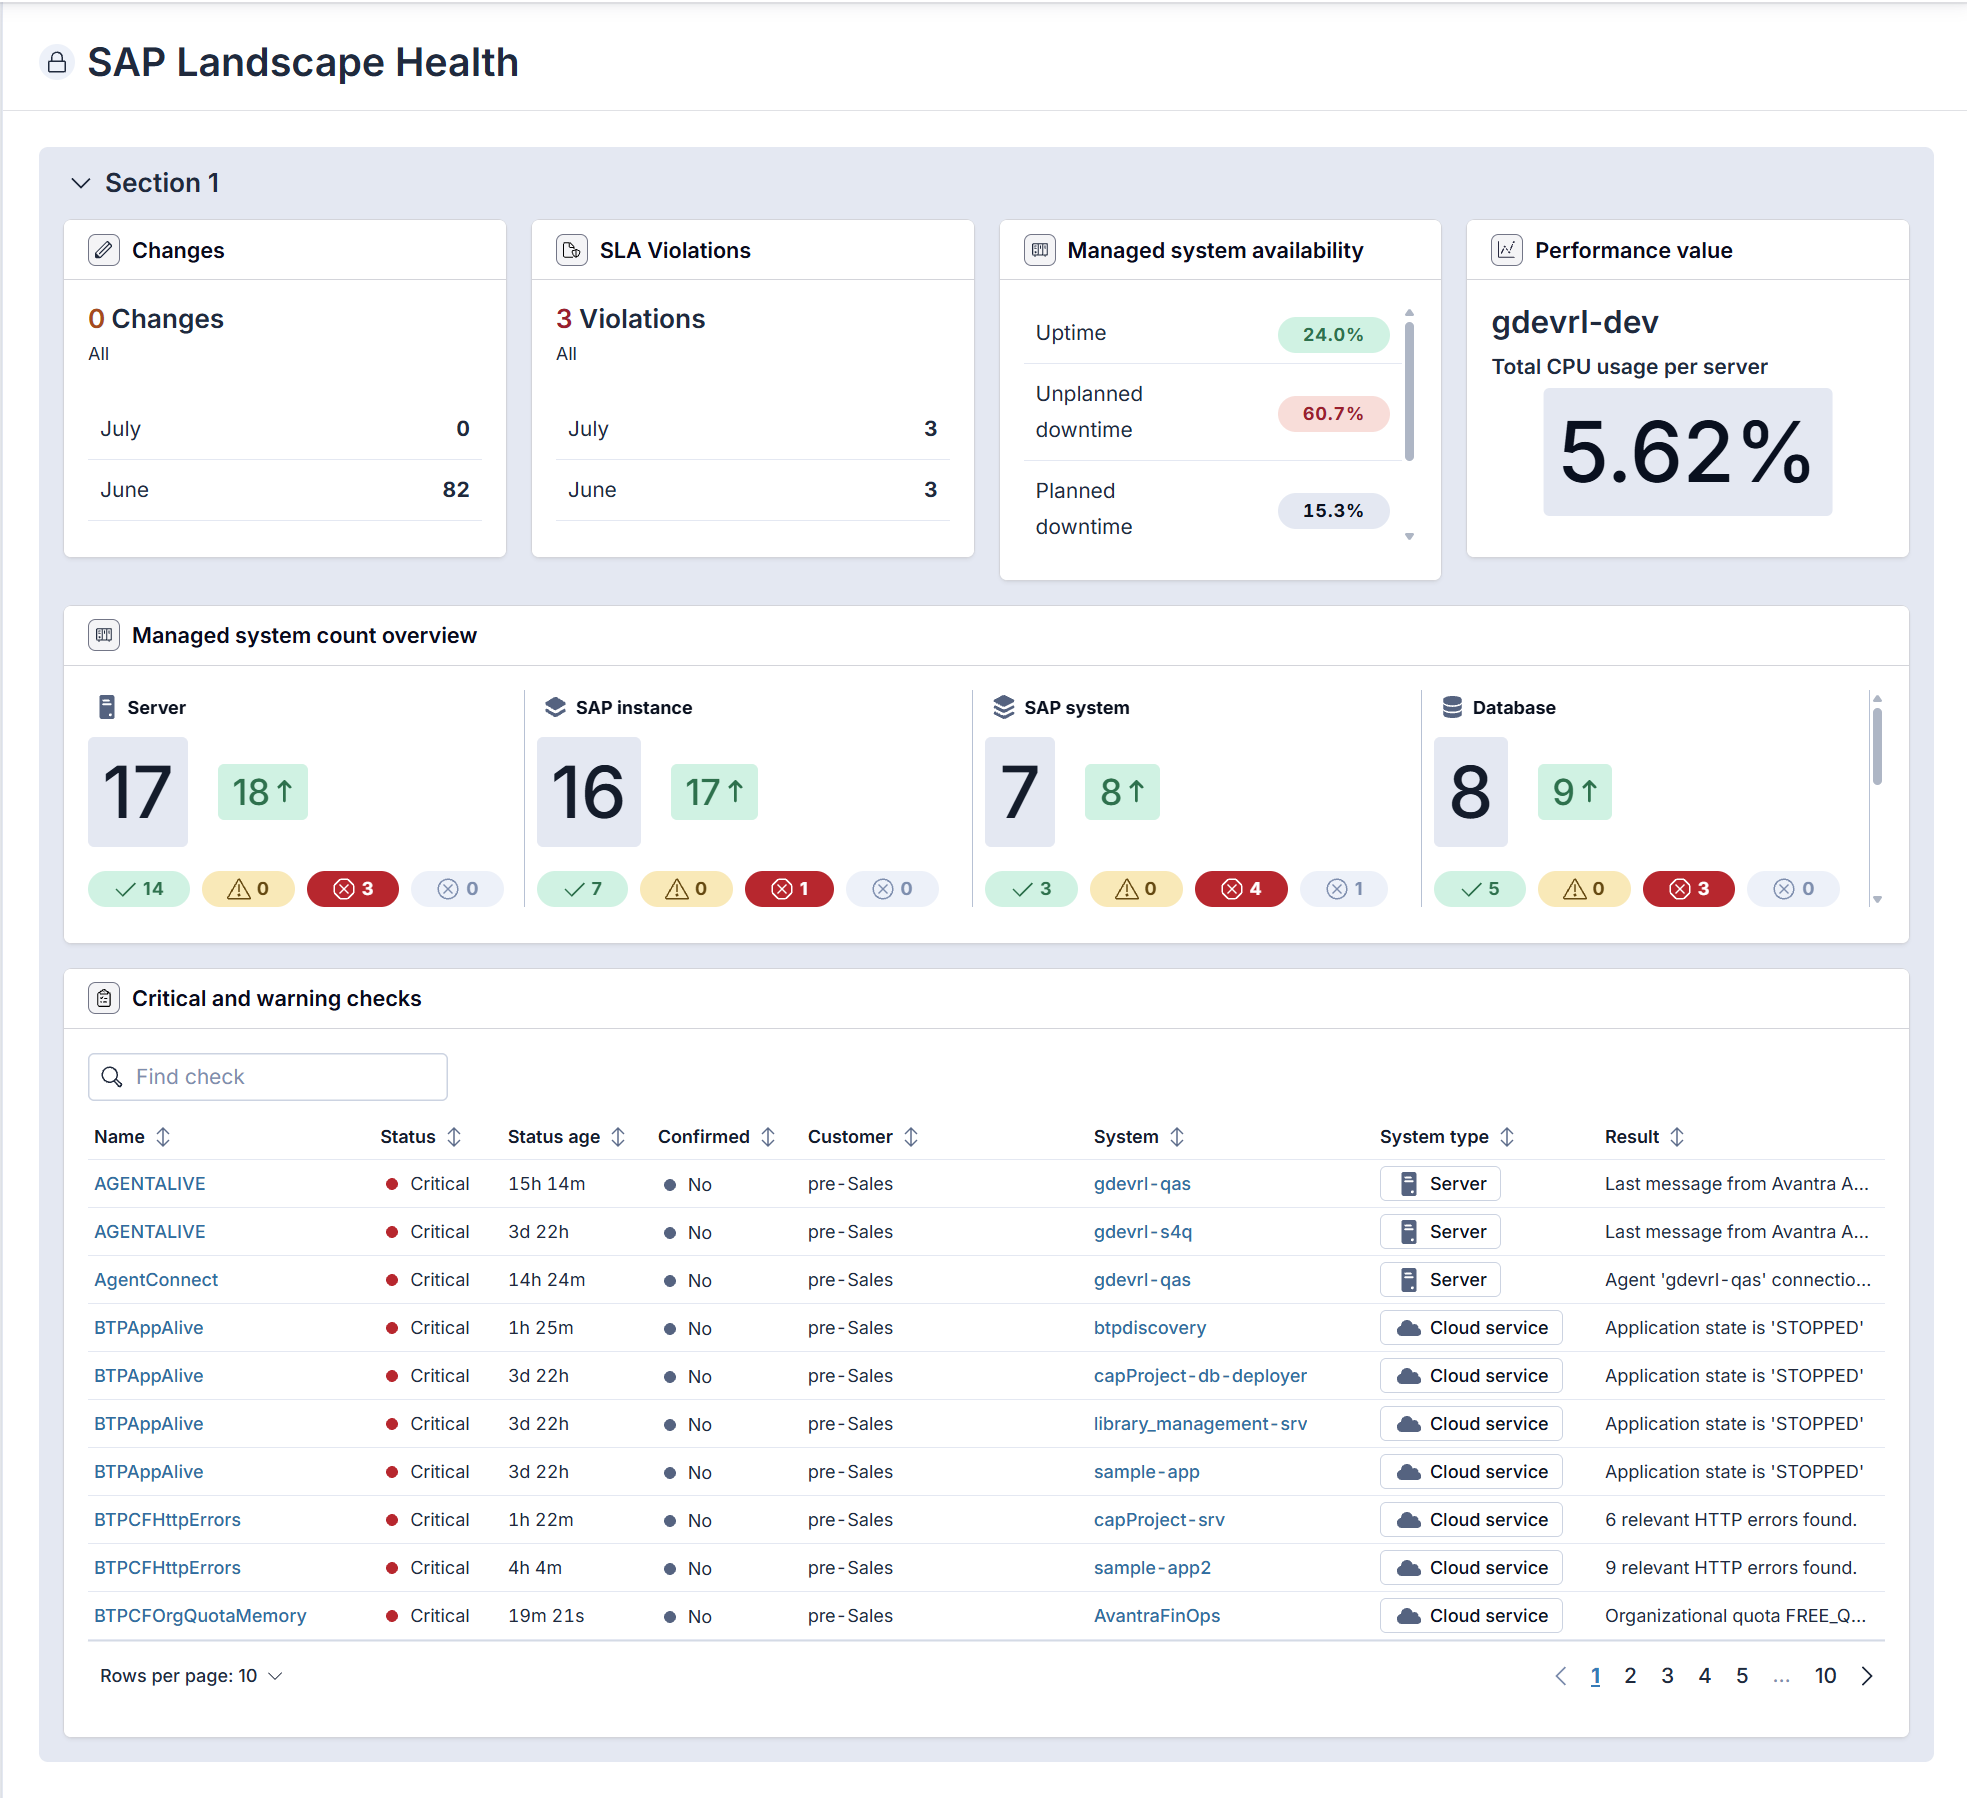Click the availability panel scrollbar

click(x=1409, y=390)
